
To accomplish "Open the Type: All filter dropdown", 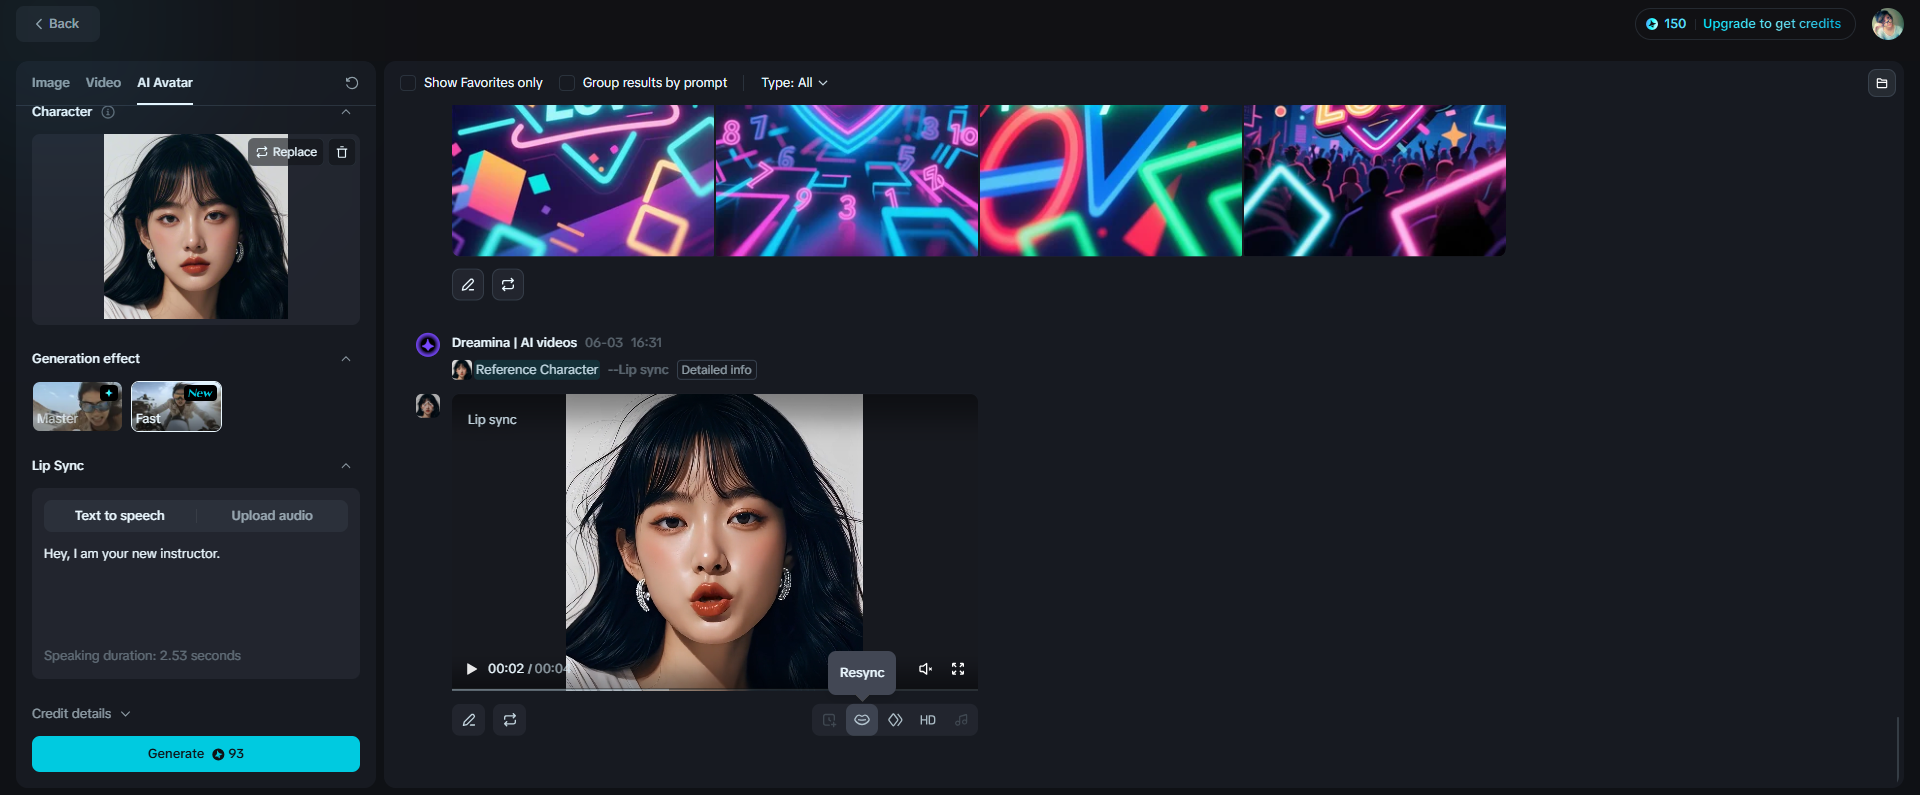I will click(794, 83).
